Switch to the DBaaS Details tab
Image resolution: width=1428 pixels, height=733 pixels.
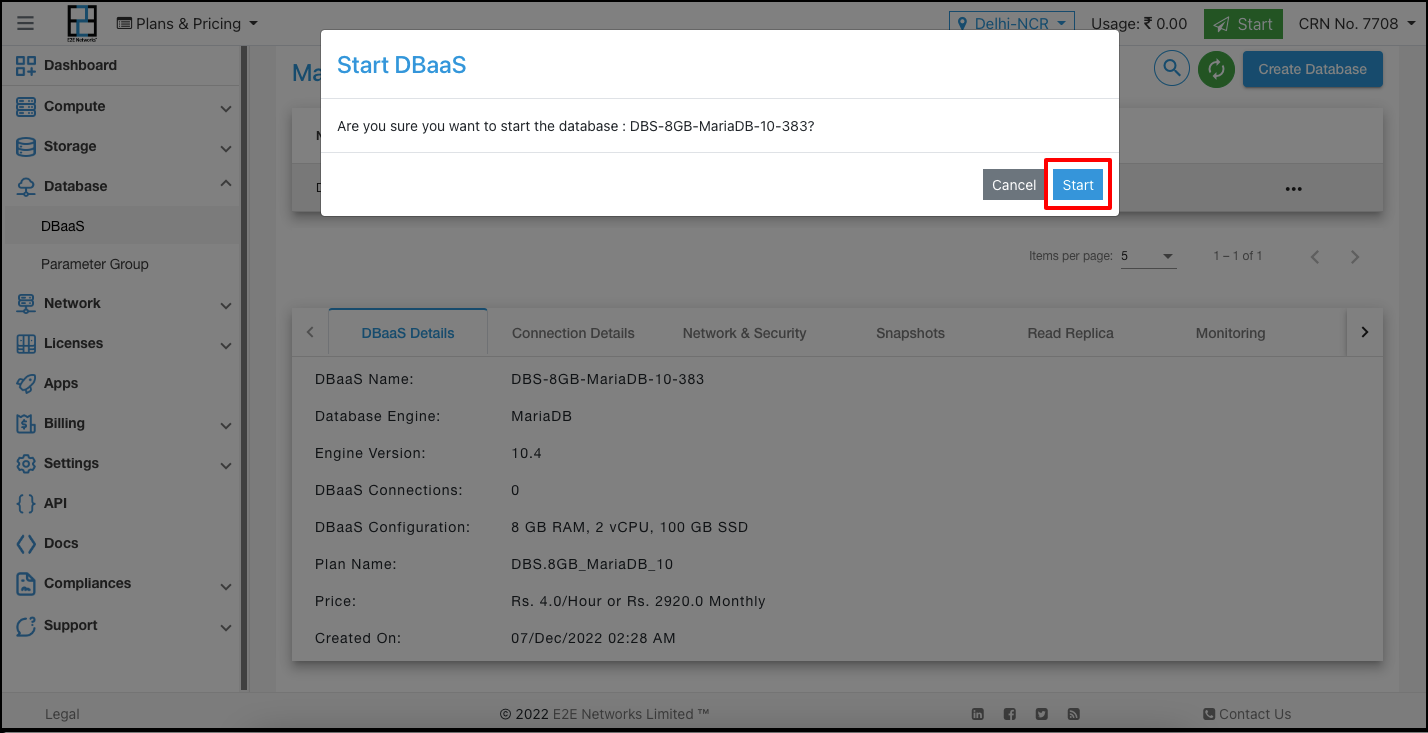coord(408,333)
